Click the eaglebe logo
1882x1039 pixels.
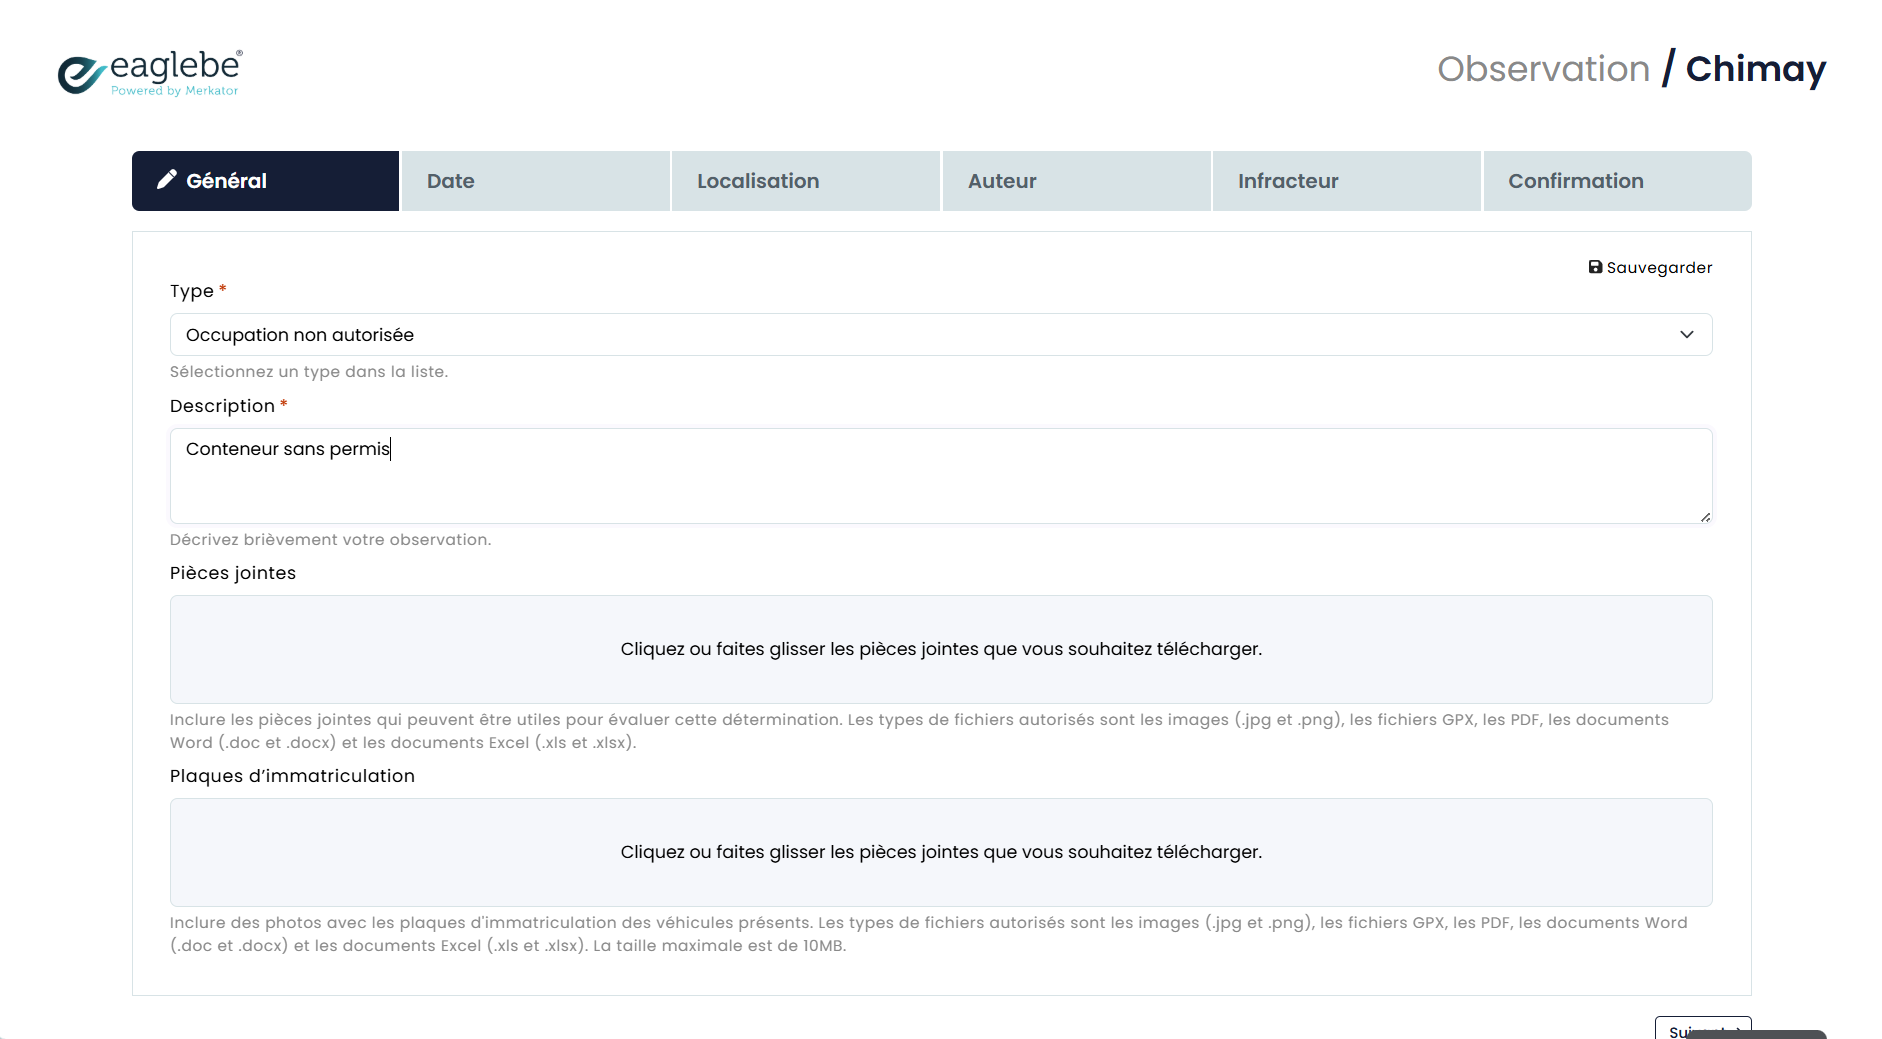click(x=150, y=72)
